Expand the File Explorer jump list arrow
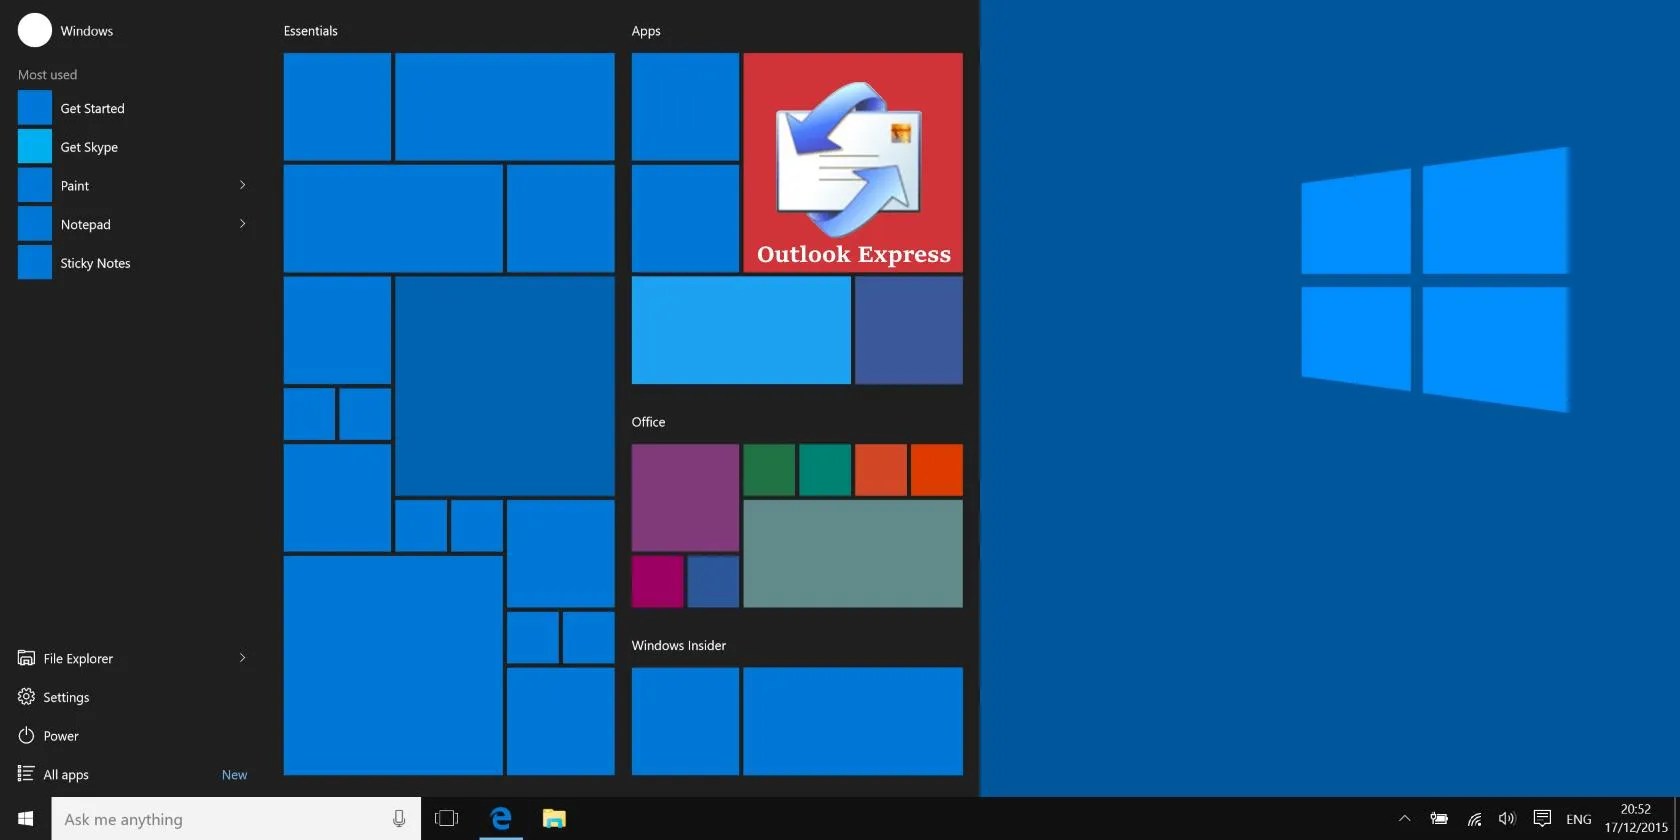Screen dimensions: 1680x840 pyautogui.click(x=242, y=658)
